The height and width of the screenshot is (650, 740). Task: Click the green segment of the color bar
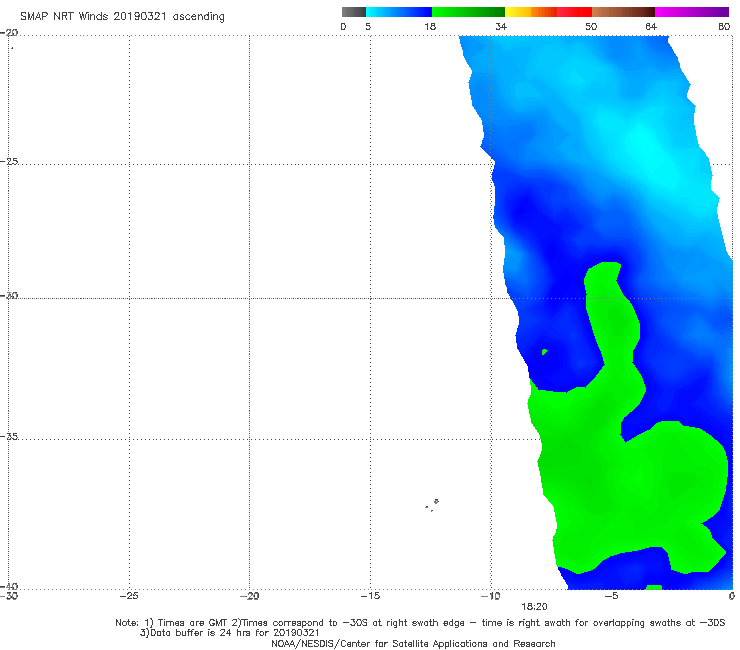[468, 12]
